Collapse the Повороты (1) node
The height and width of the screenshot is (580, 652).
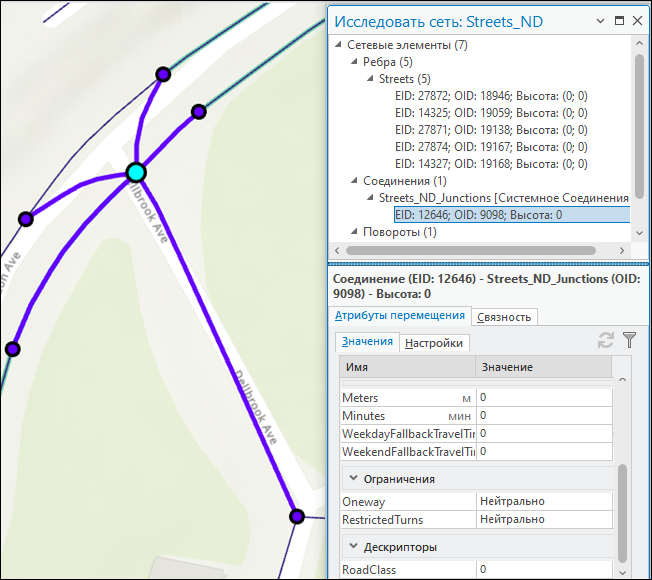354,231
